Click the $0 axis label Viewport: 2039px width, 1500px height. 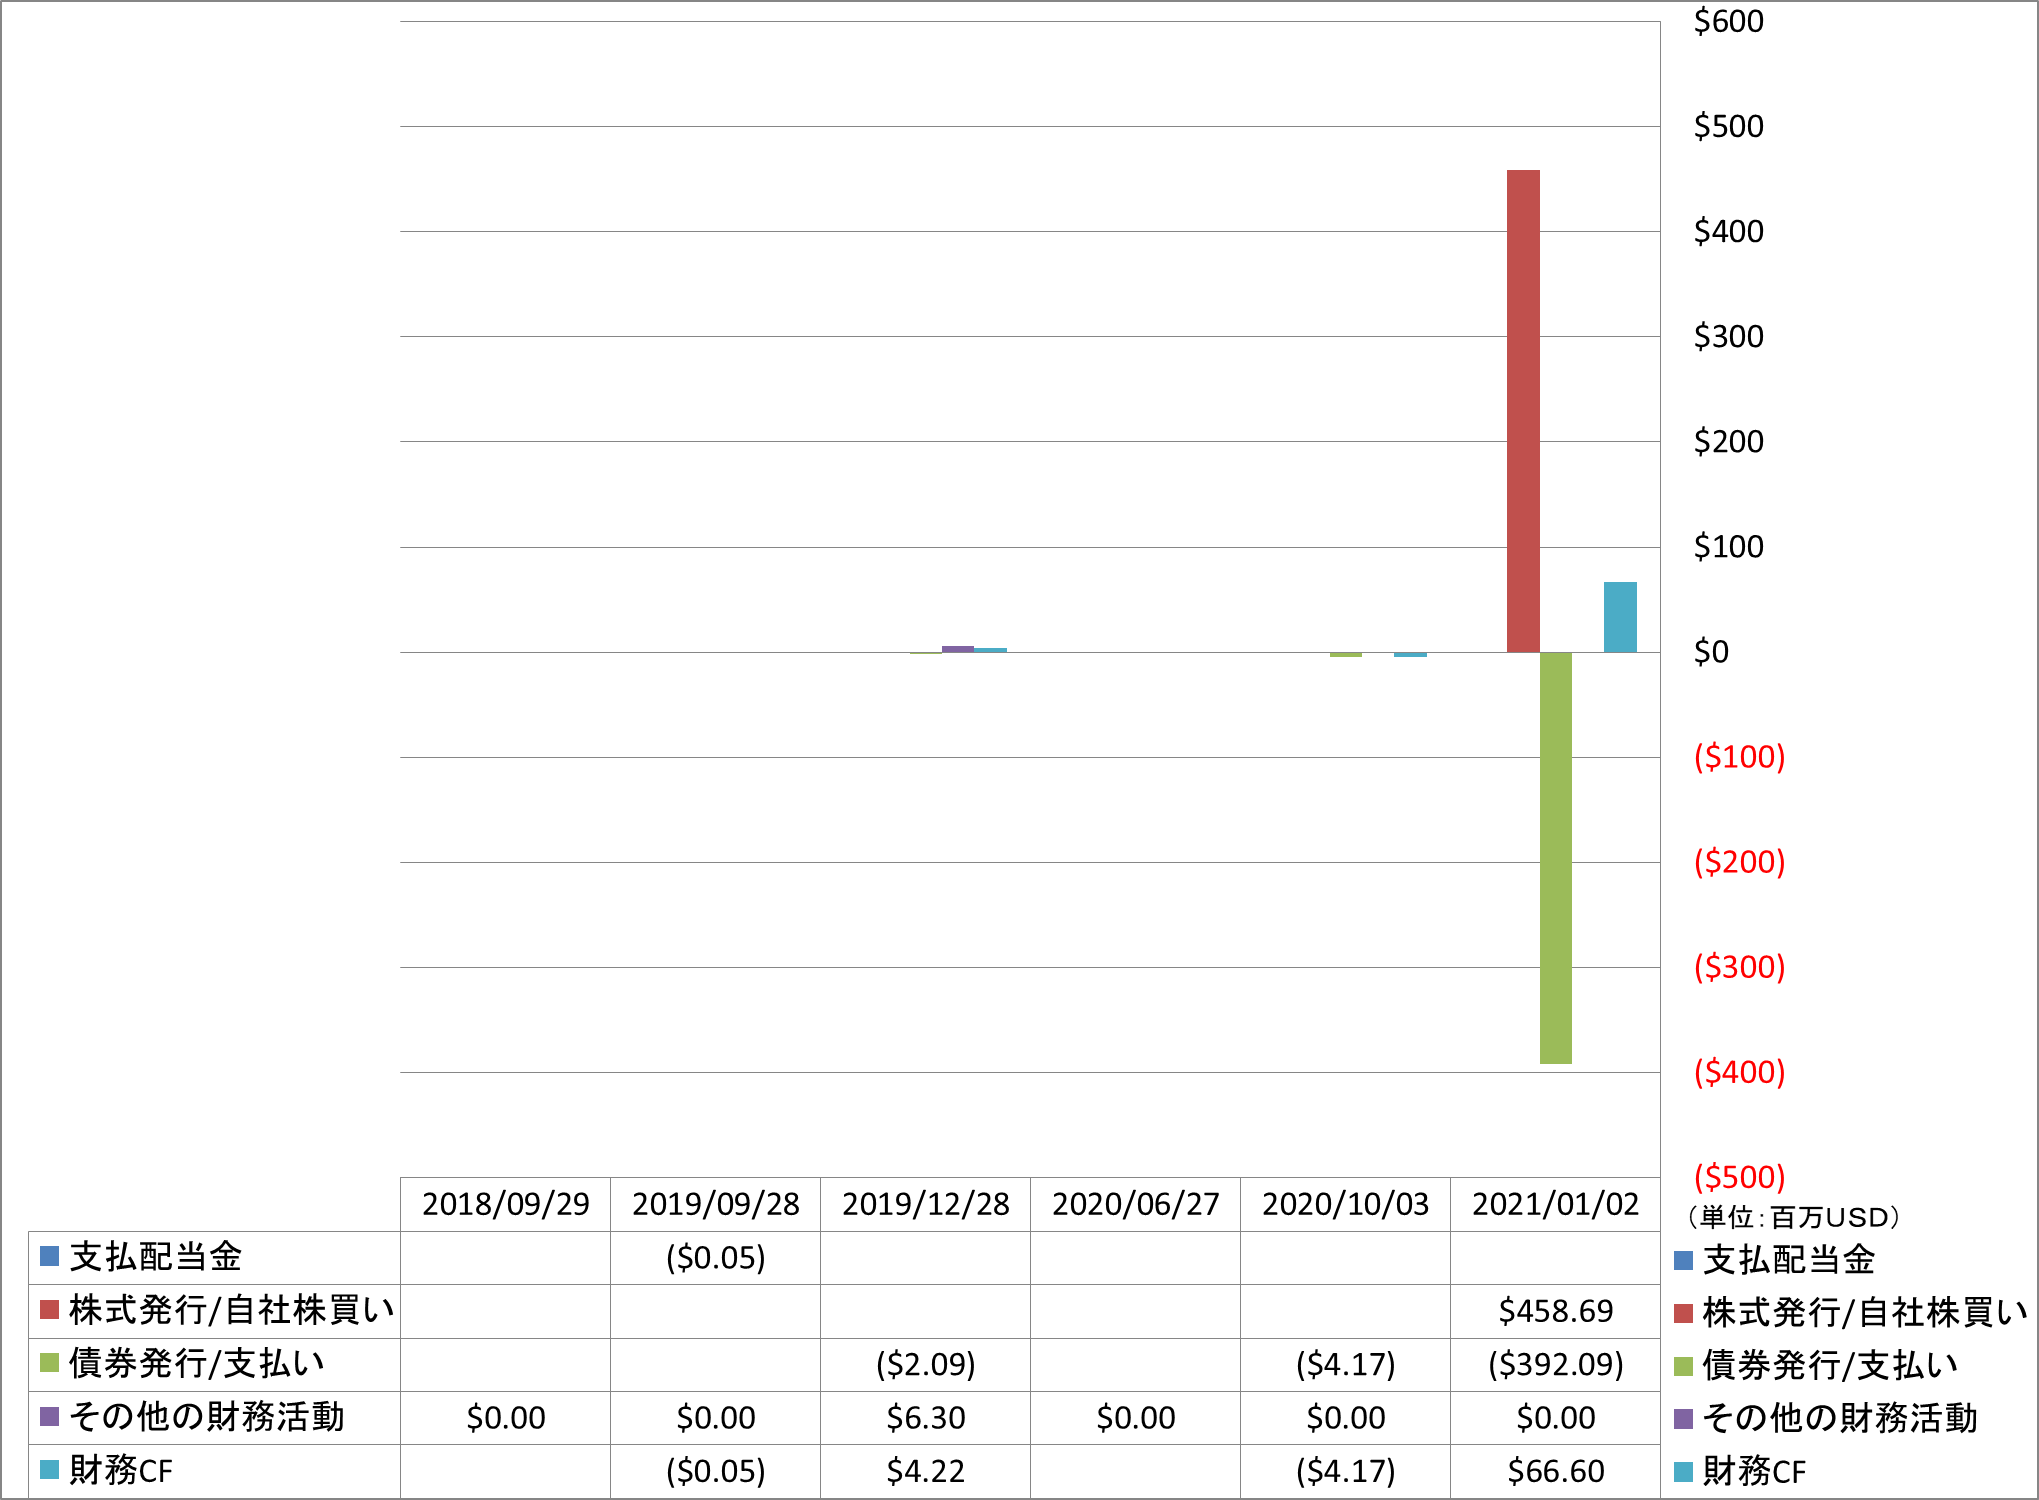point(1711,652)
